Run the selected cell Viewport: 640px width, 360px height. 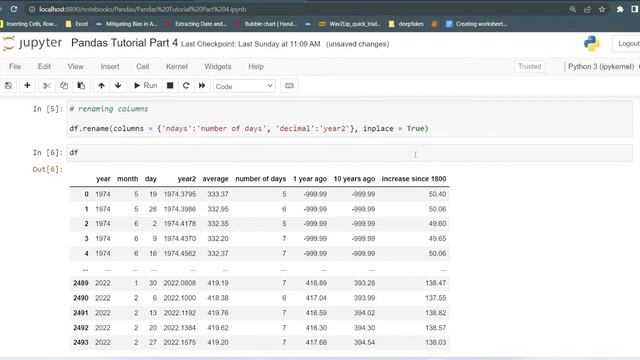[x=146, y=86]
